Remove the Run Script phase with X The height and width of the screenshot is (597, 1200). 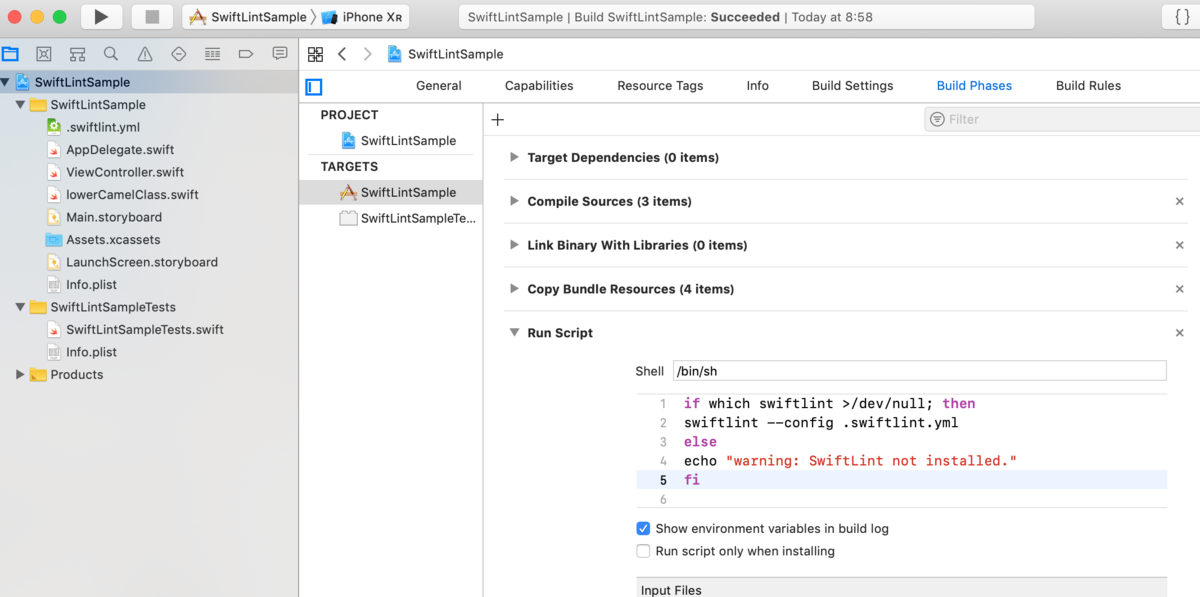click(x=1180, y=334)
